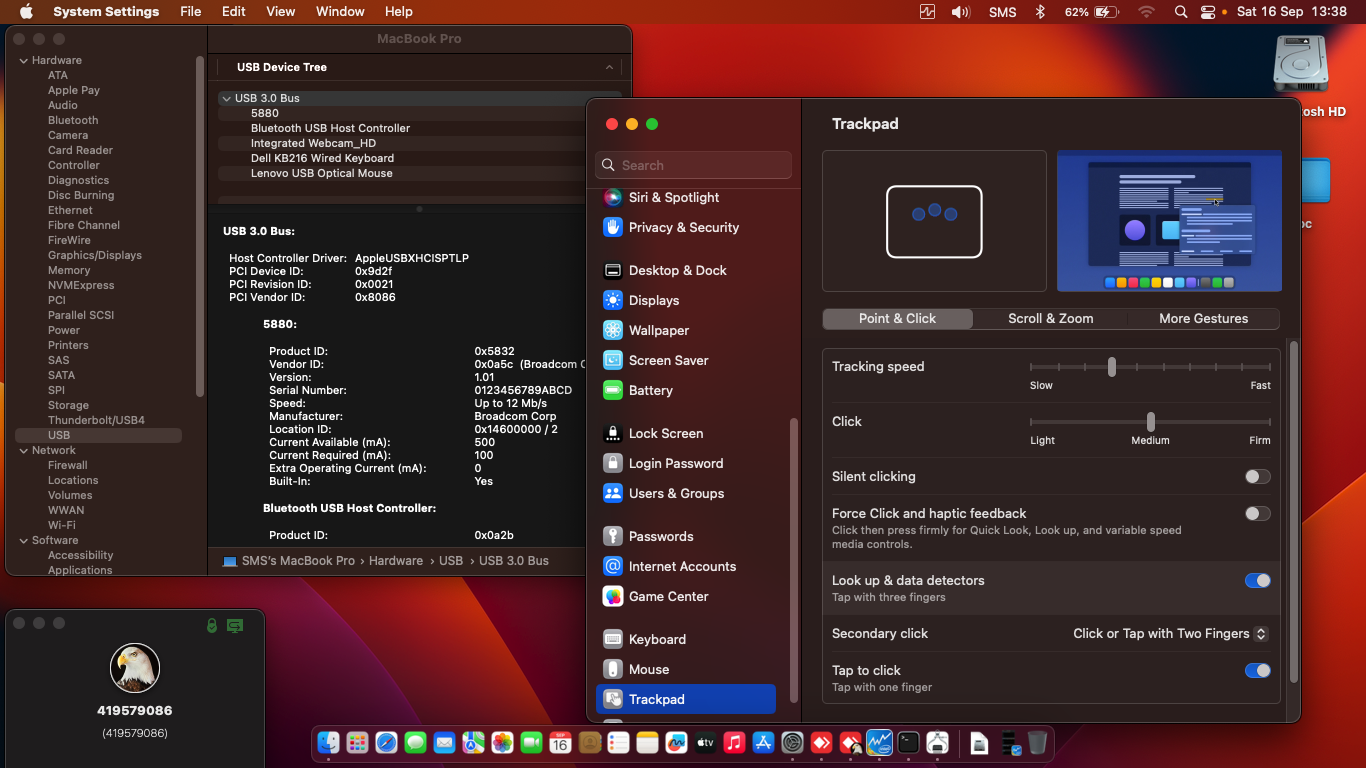
Task: Click green monitor icon in remote window
Action: (x=235, y=626)
